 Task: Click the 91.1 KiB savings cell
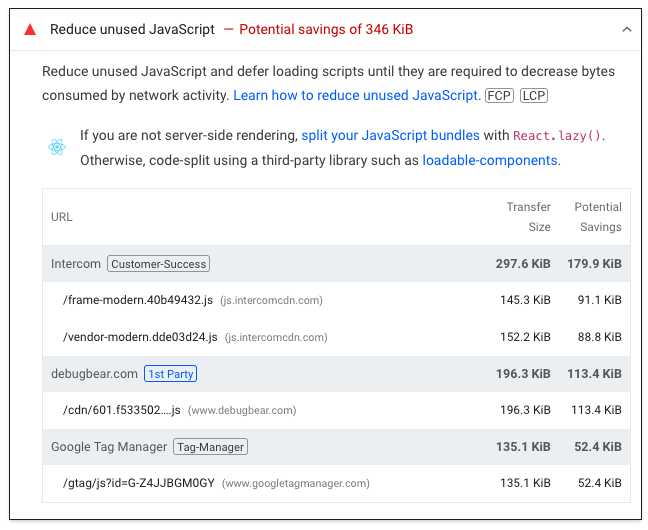[600, 300]
